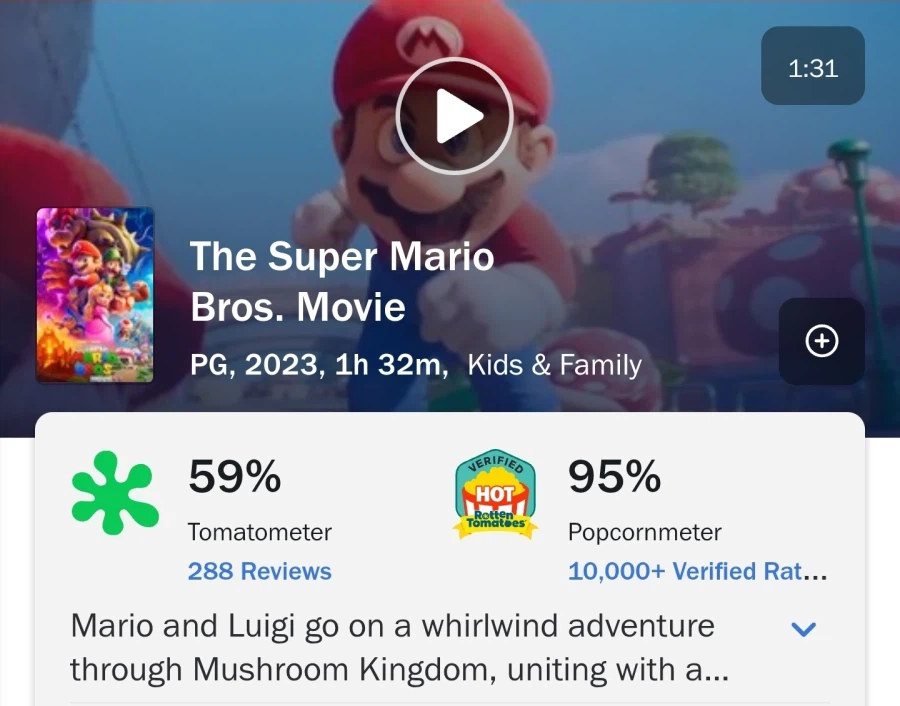Click the movie title text
Screen dimensions: 900x706
pos(342,282)
